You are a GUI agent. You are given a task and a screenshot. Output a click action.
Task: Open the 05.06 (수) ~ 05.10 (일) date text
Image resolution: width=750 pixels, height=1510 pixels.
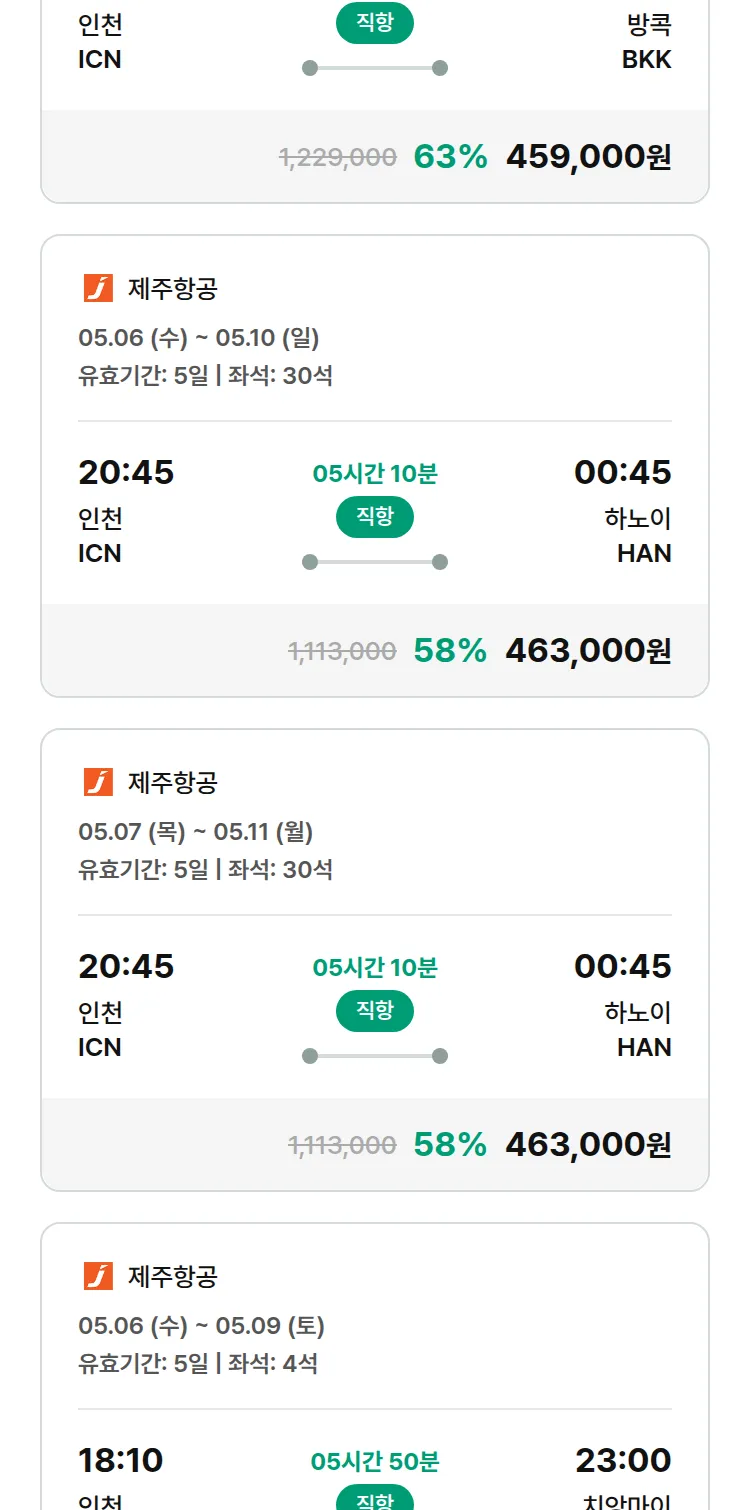click(198, 338)
